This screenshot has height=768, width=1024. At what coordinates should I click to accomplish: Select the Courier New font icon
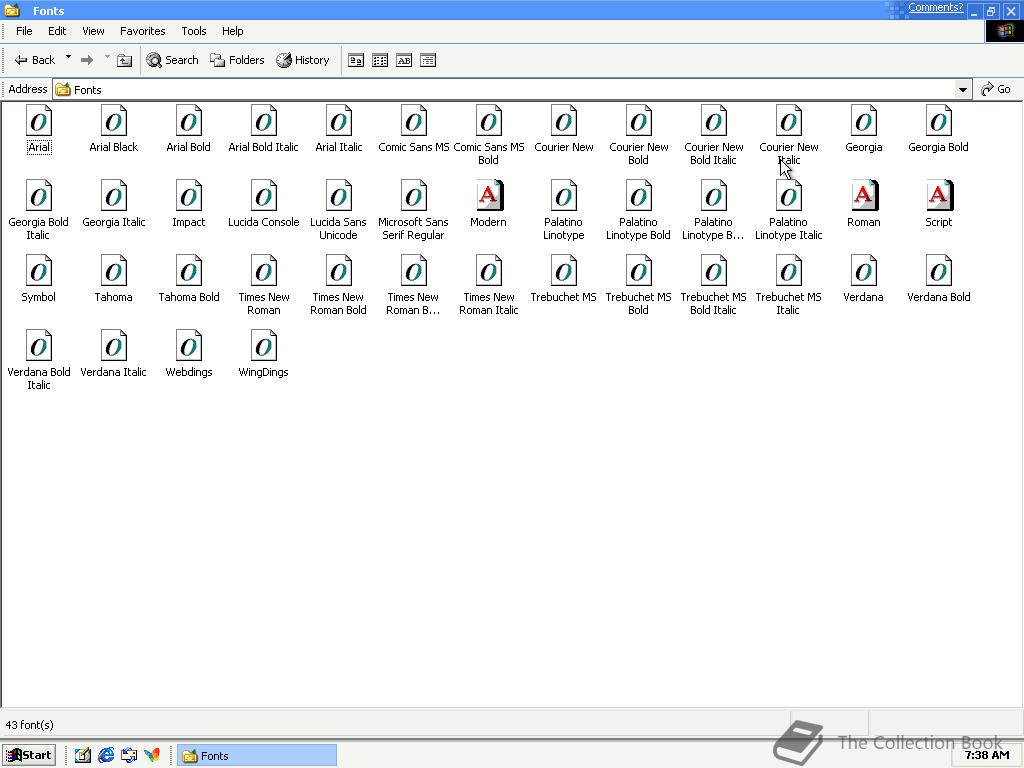click(564, 121)
